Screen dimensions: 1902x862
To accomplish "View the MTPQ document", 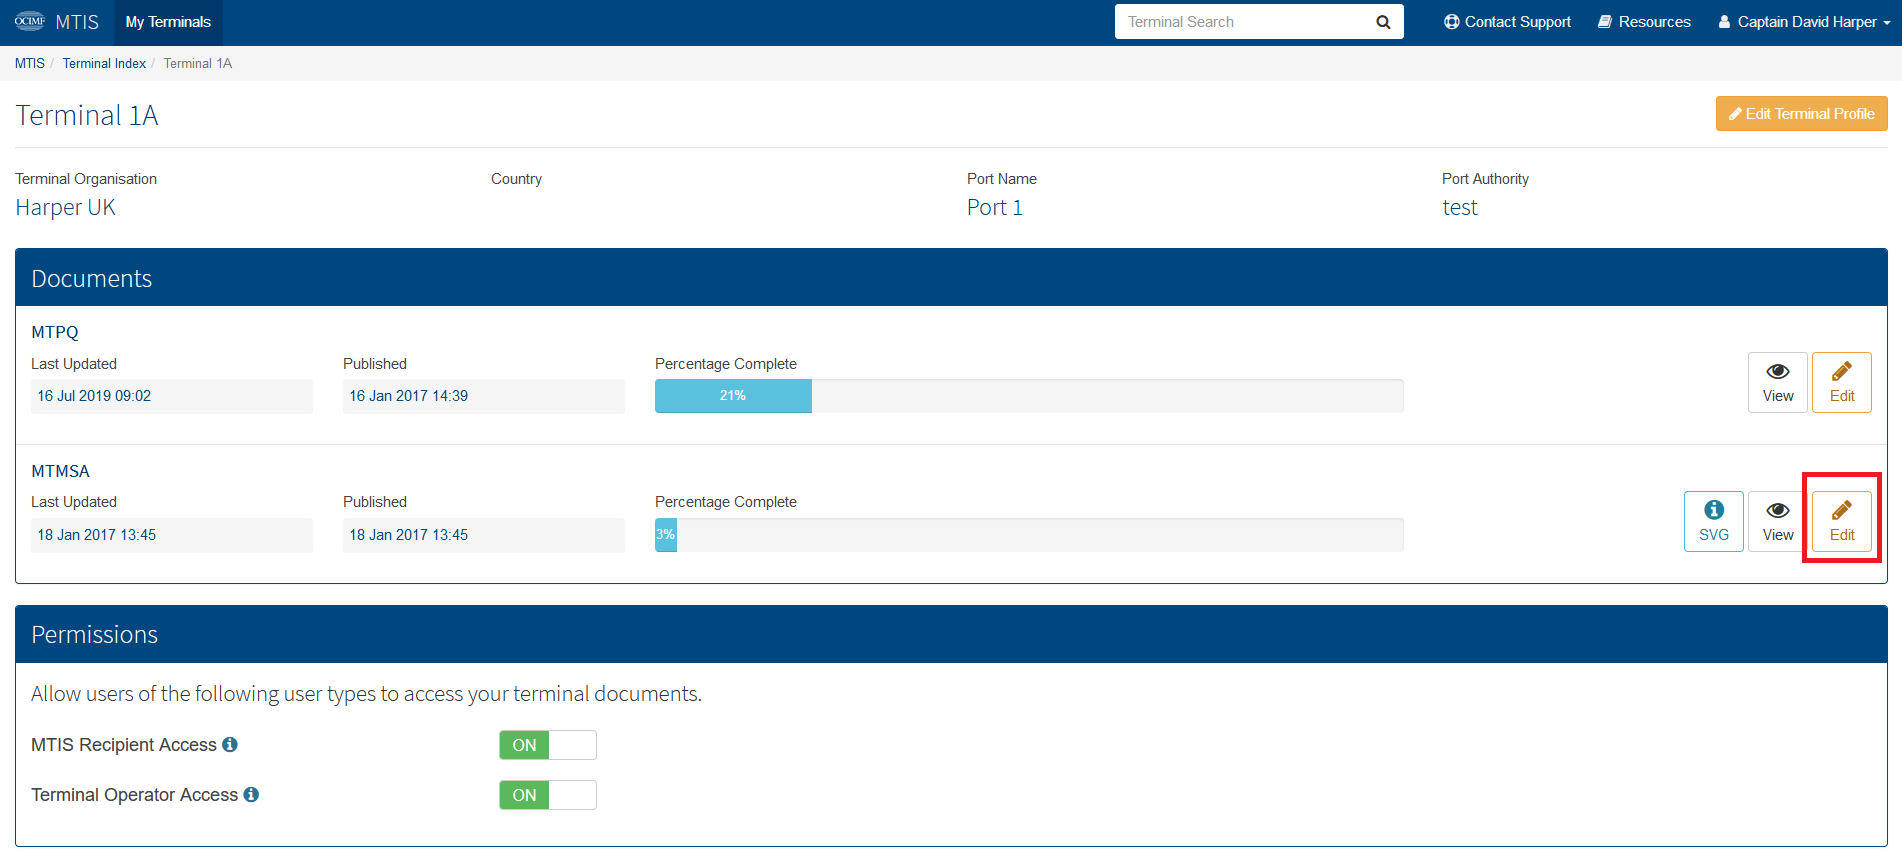I will tap(1777, 382).
